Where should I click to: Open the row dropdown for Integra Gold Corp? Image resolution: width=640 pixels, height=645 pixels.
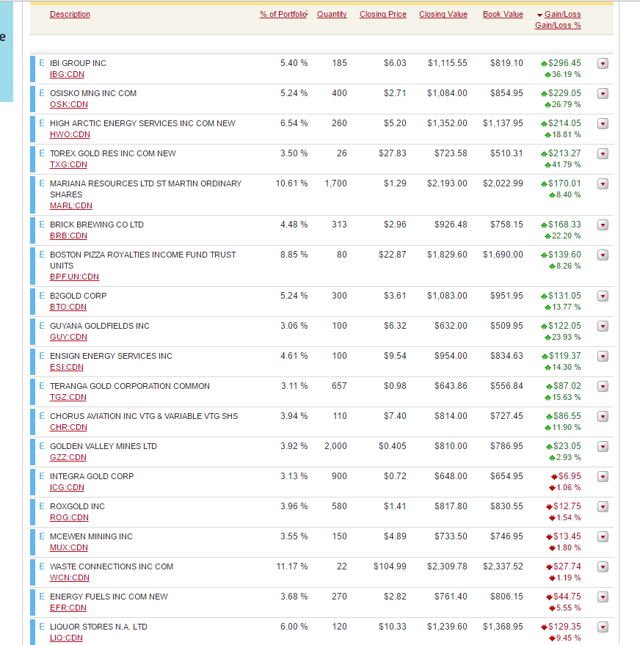(603, 476)
